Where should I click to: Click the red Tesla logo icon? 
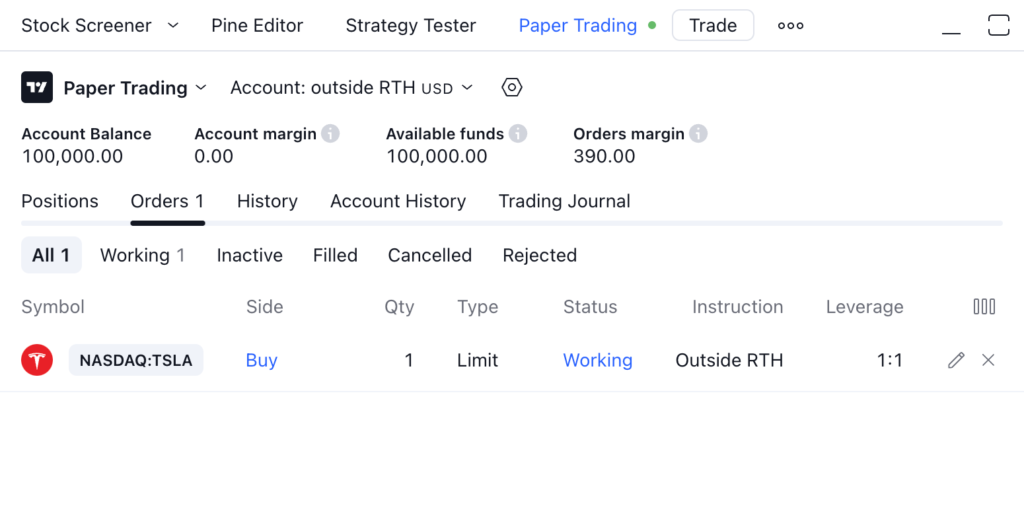coord(37,360)
